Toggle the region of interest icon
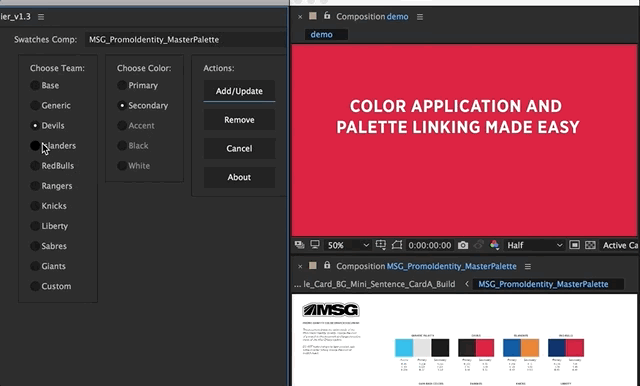The width and height of the screenshot is (640, 386). tap(397, 245)
